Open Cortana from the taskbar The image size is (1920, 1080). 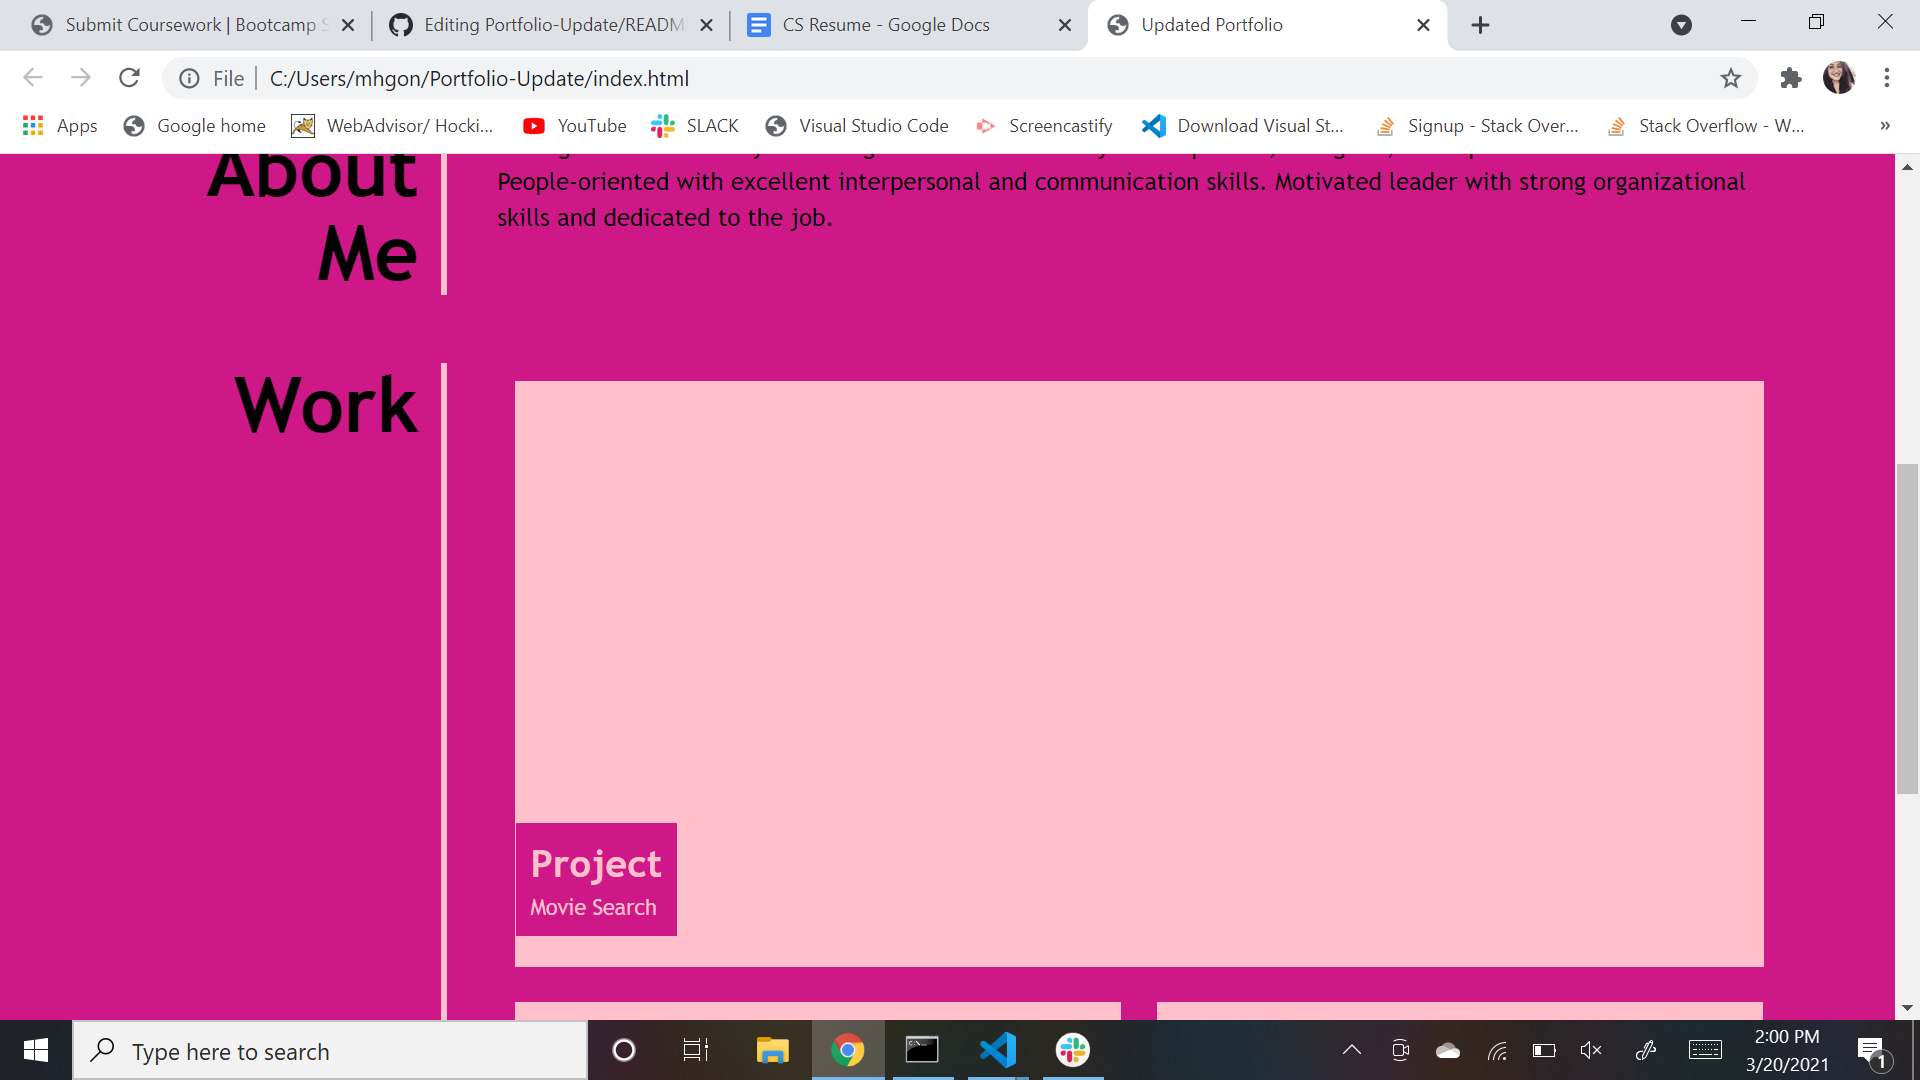point(624,1050)
